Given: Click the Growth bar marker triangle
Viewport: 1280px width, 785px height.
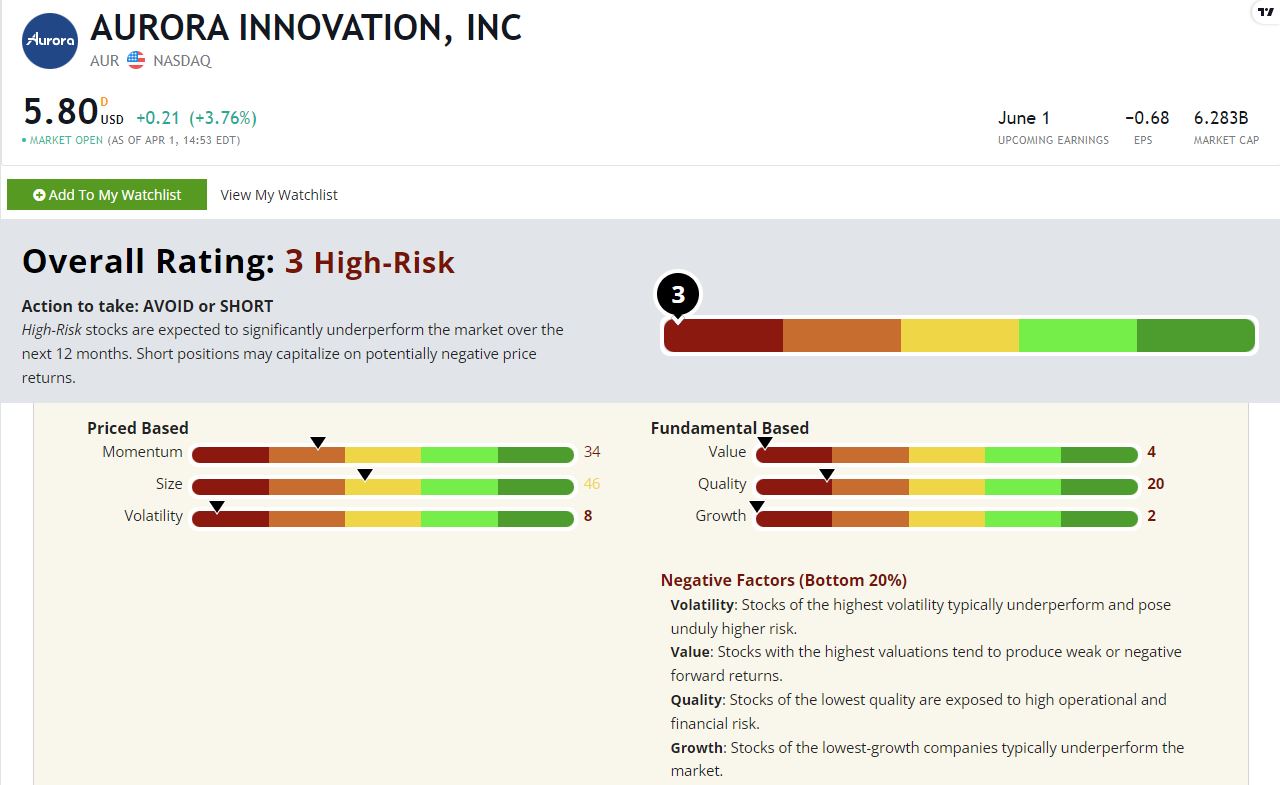Looking at the screenshot, I should tap(757, 506).
